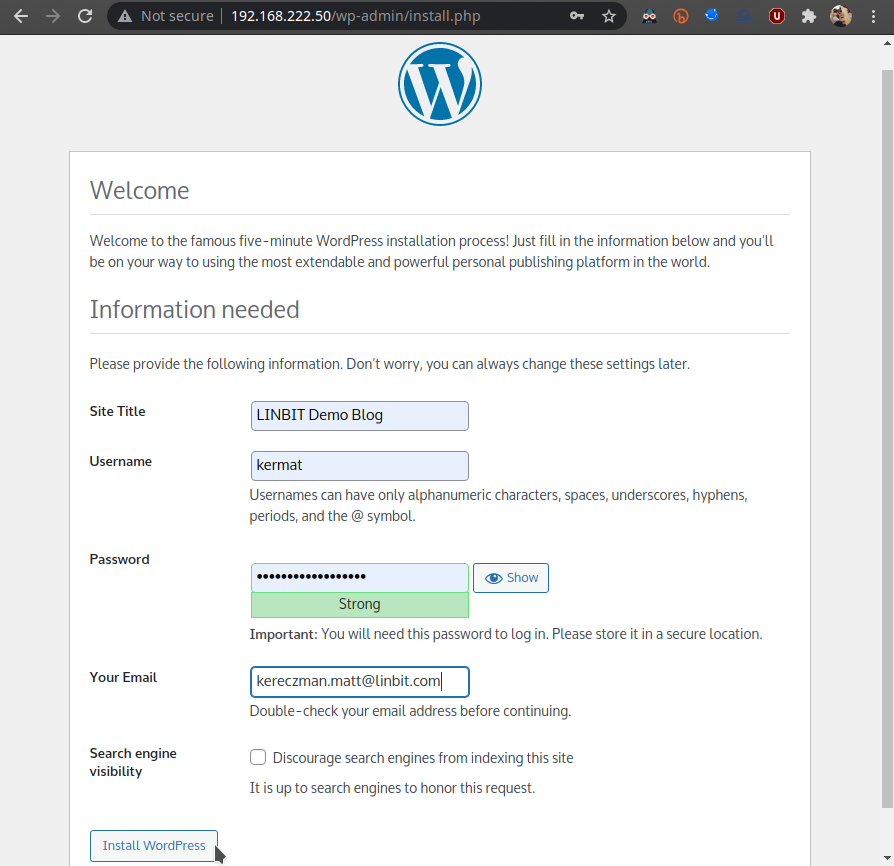Click the scrollbar up arrow
This screenshot has height=866, width=894.
pos(887,43)
